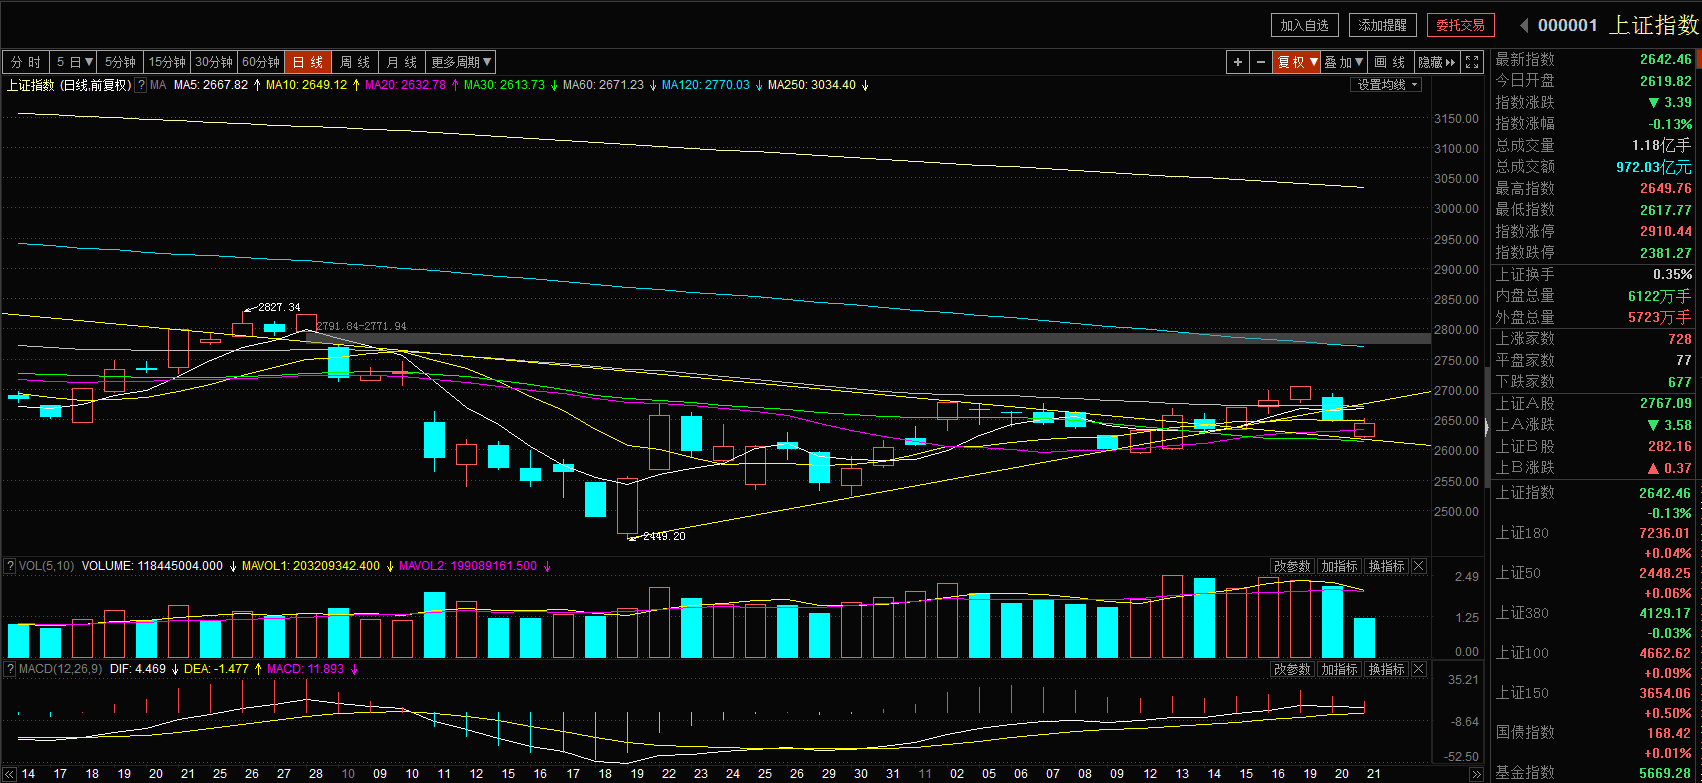
Task: Open help for main chart indicator
Action: (x=141, y=85)
